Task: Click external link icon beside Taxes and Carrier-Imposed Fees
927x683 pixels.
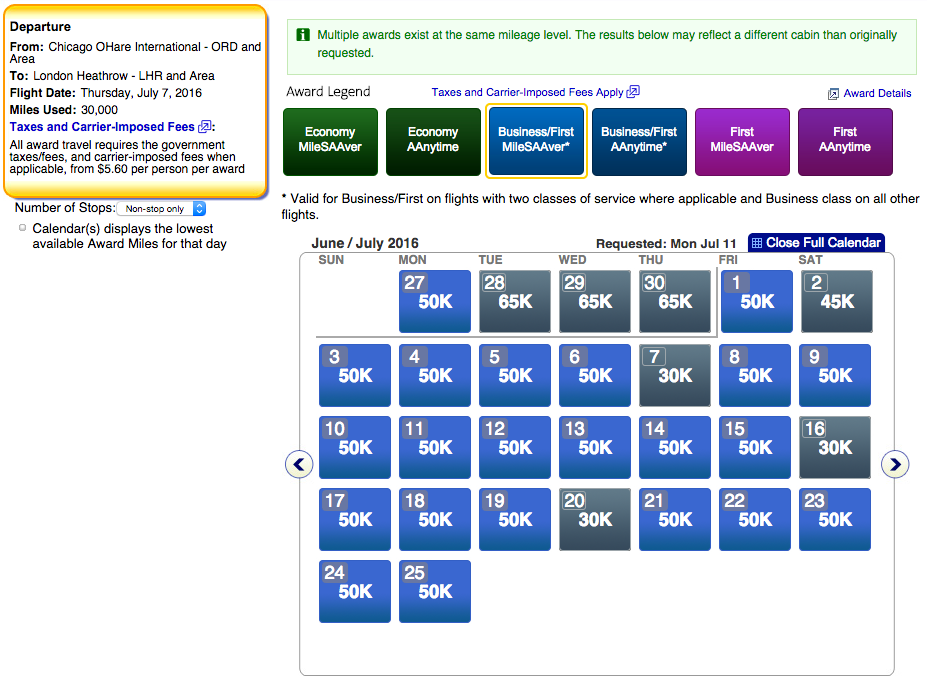Action: tap(205, 127)
